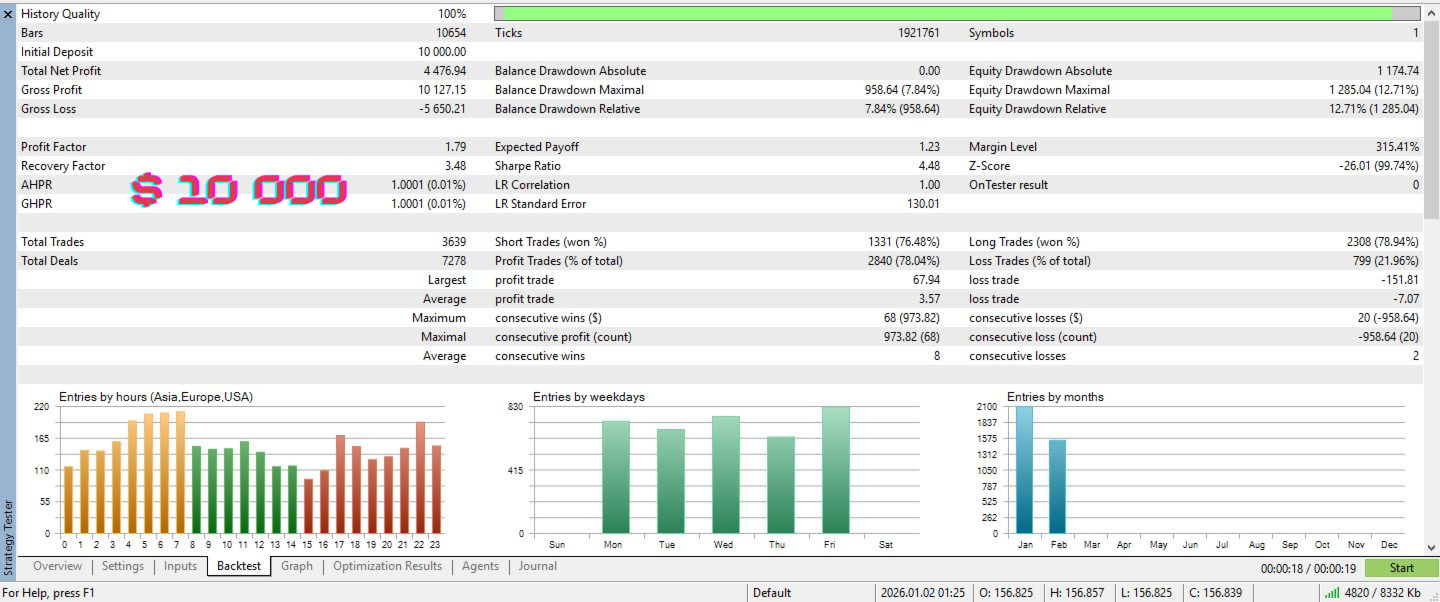Image resolution: width=1440 pixels, height=602 pixels.
Task: Close the Strategy Tester panel with X
Action: [x=8, y=14]
